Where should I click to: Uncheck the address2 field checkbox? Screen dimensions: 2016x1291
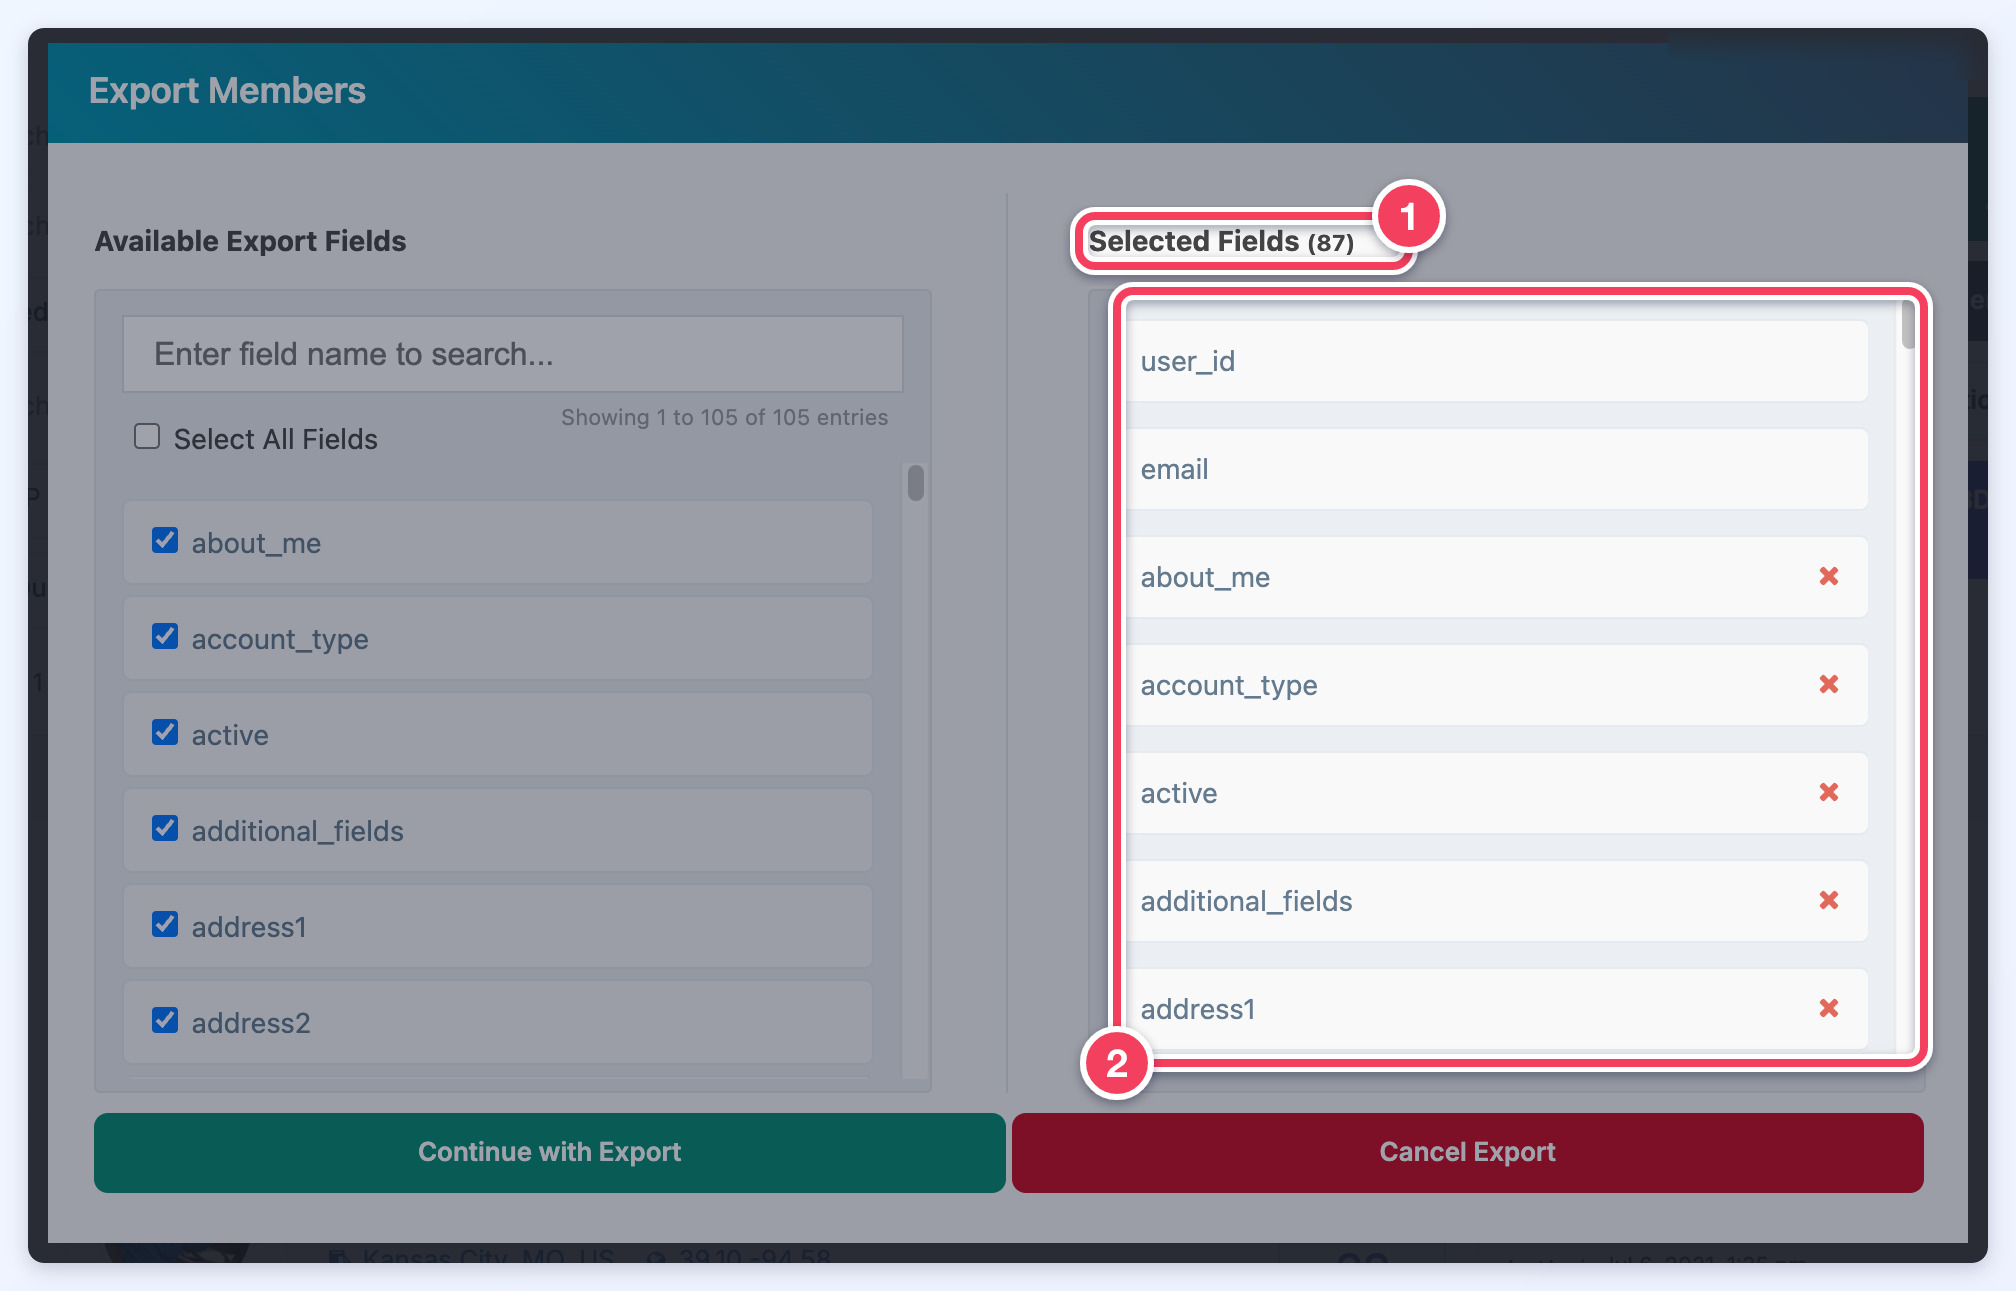click(x=165, y=1020)
